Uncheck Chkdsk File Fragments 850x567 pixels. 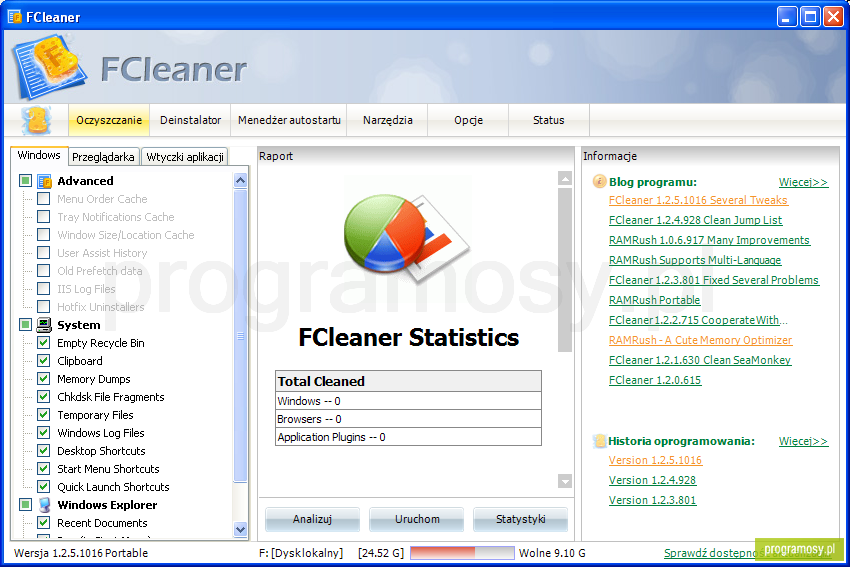point(43,396)
